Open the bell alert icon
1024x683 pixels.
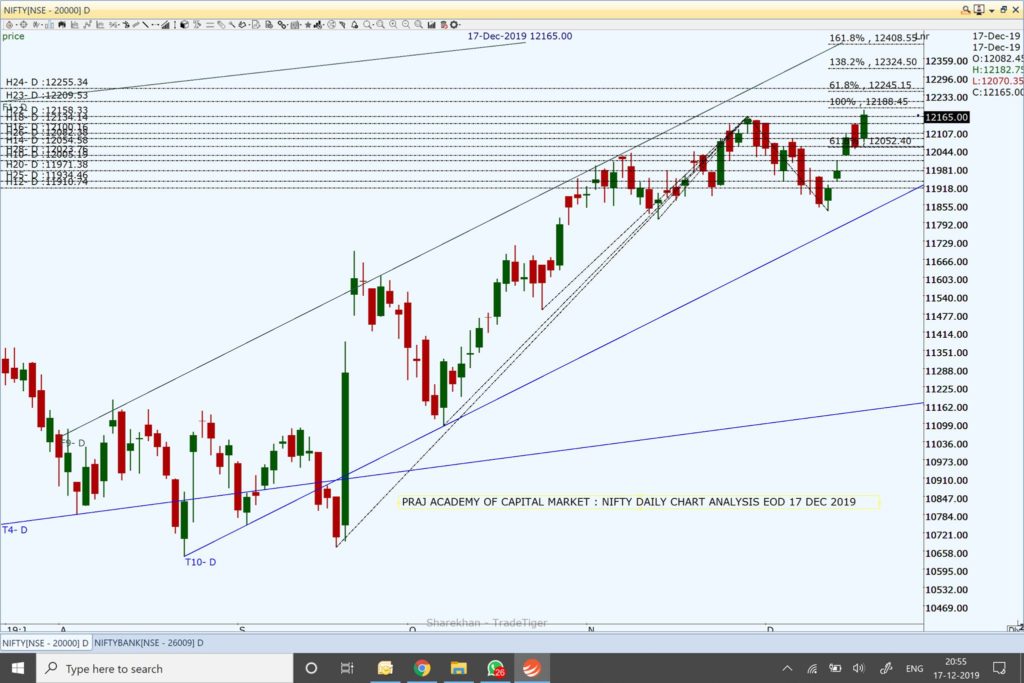coord(355,25)
